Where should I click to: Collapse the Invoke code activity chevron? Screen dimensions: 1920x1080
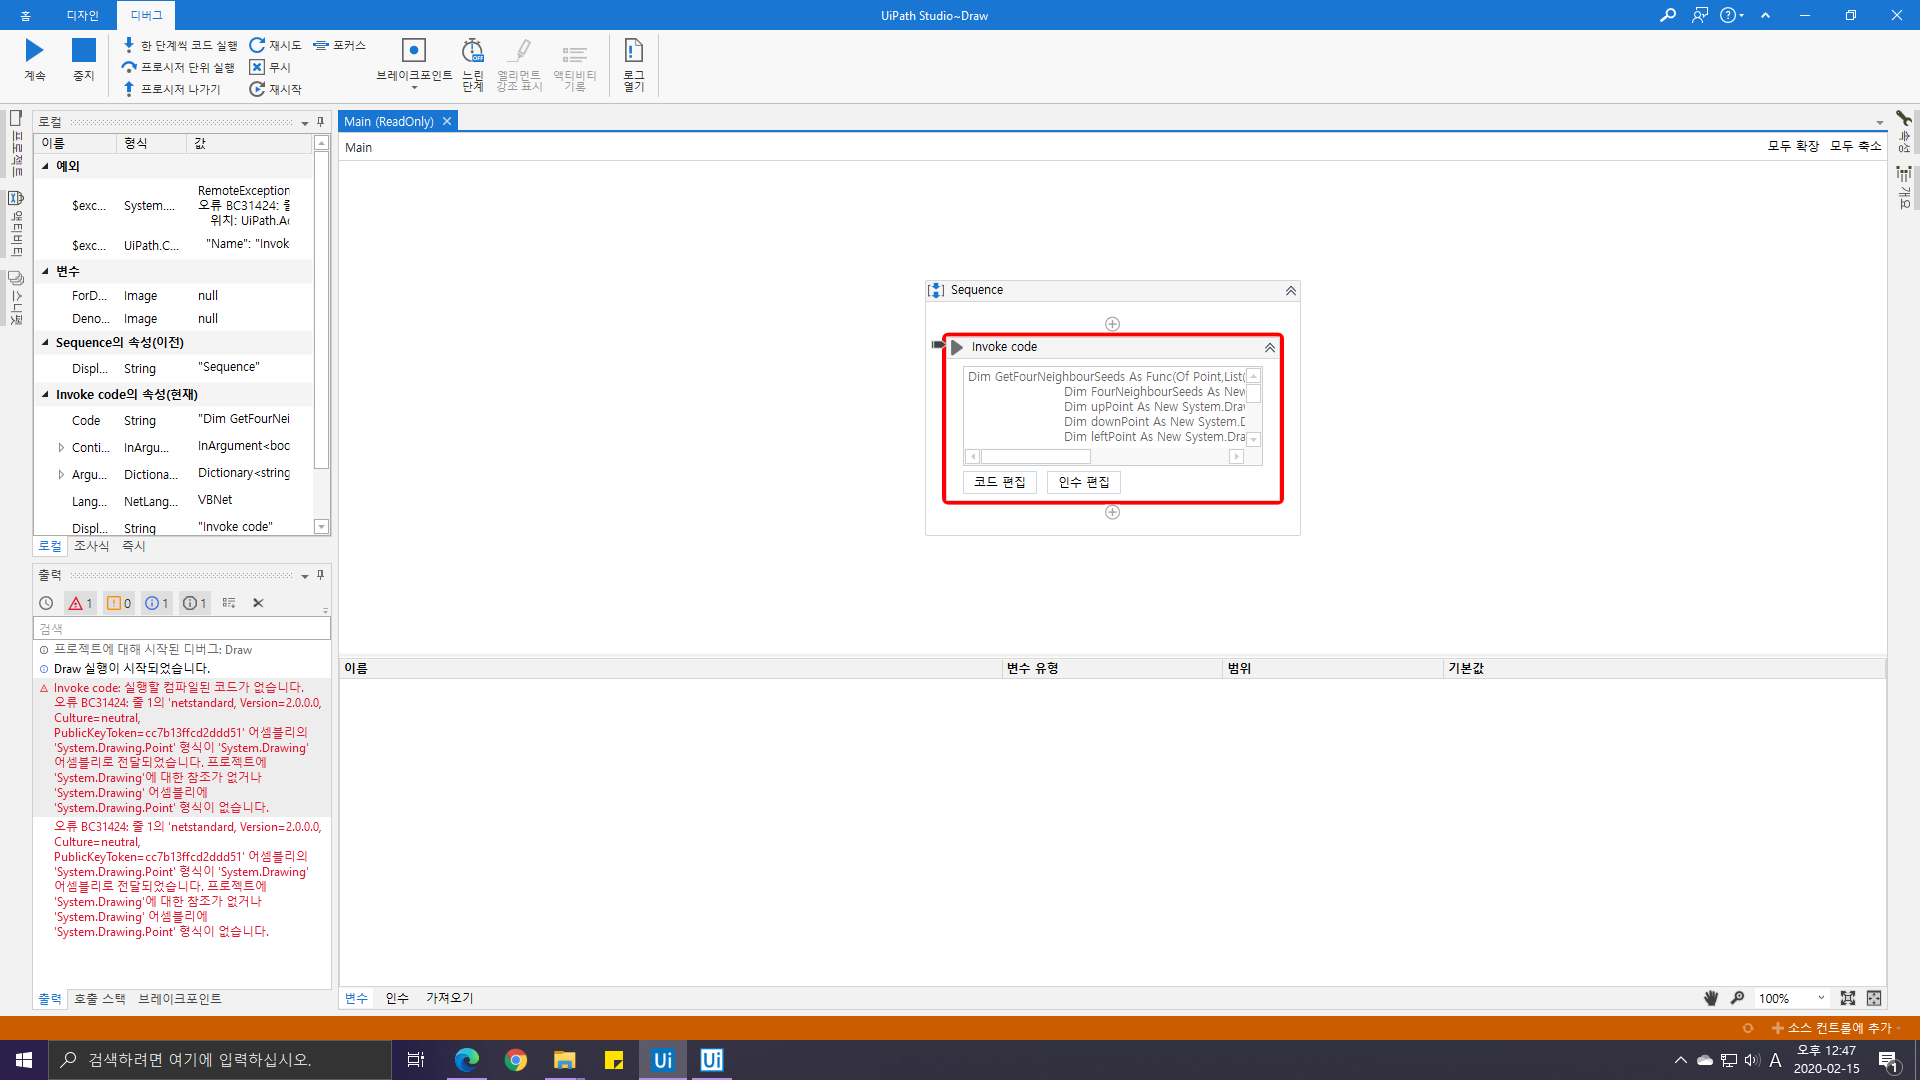click(1269, 348)
